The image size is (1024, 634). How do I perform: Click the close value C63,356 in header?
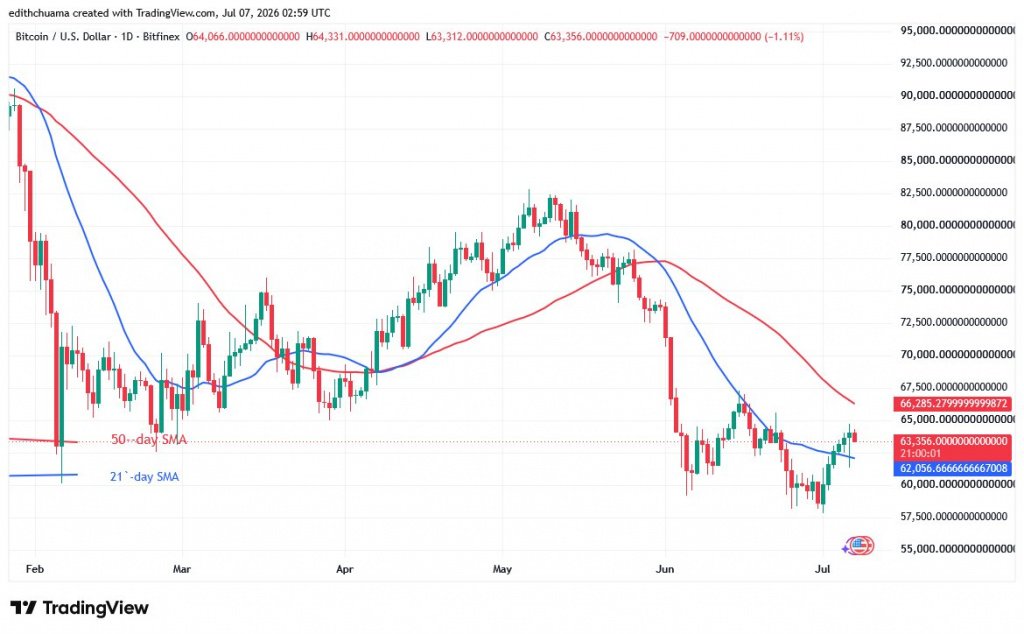[x=601, y=37]
